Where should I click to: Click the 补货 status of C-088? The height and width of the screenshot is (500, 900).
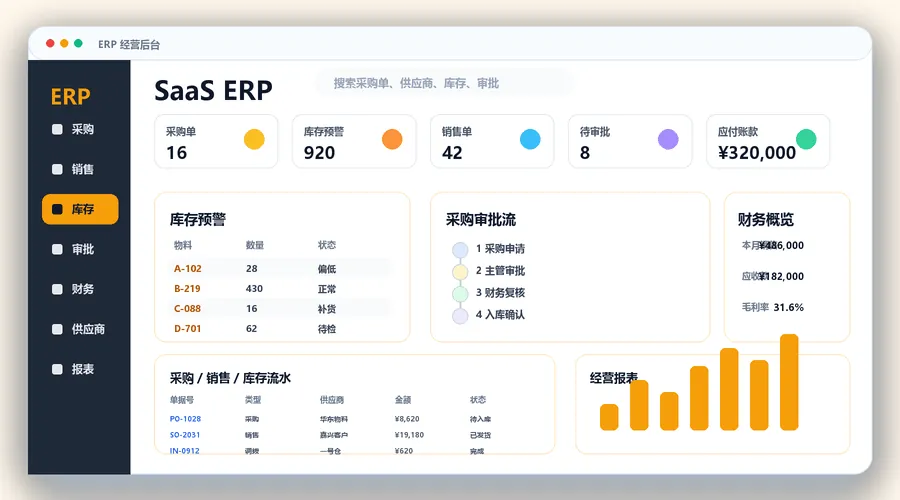(327, 309)
